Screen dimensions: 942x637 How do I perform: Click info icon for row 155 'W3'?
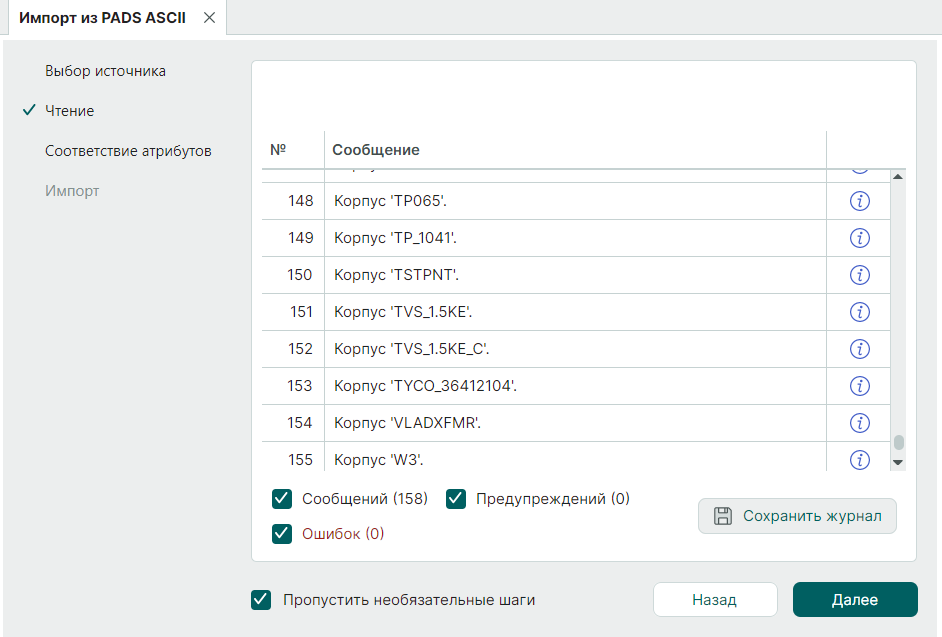(858, 460)
